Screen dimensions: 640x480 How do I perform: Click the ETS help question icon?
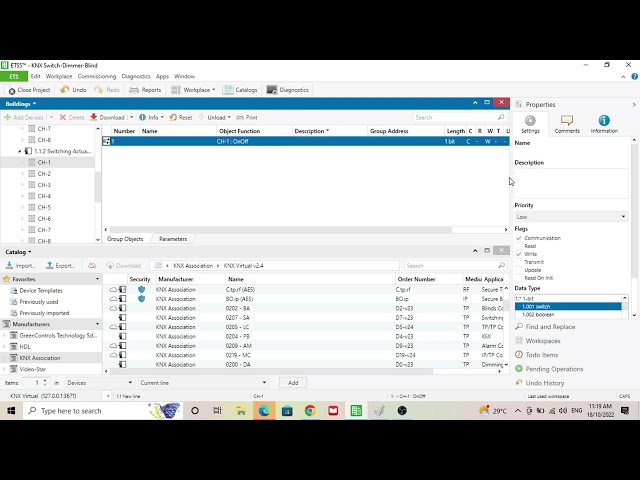pos(635,76)
